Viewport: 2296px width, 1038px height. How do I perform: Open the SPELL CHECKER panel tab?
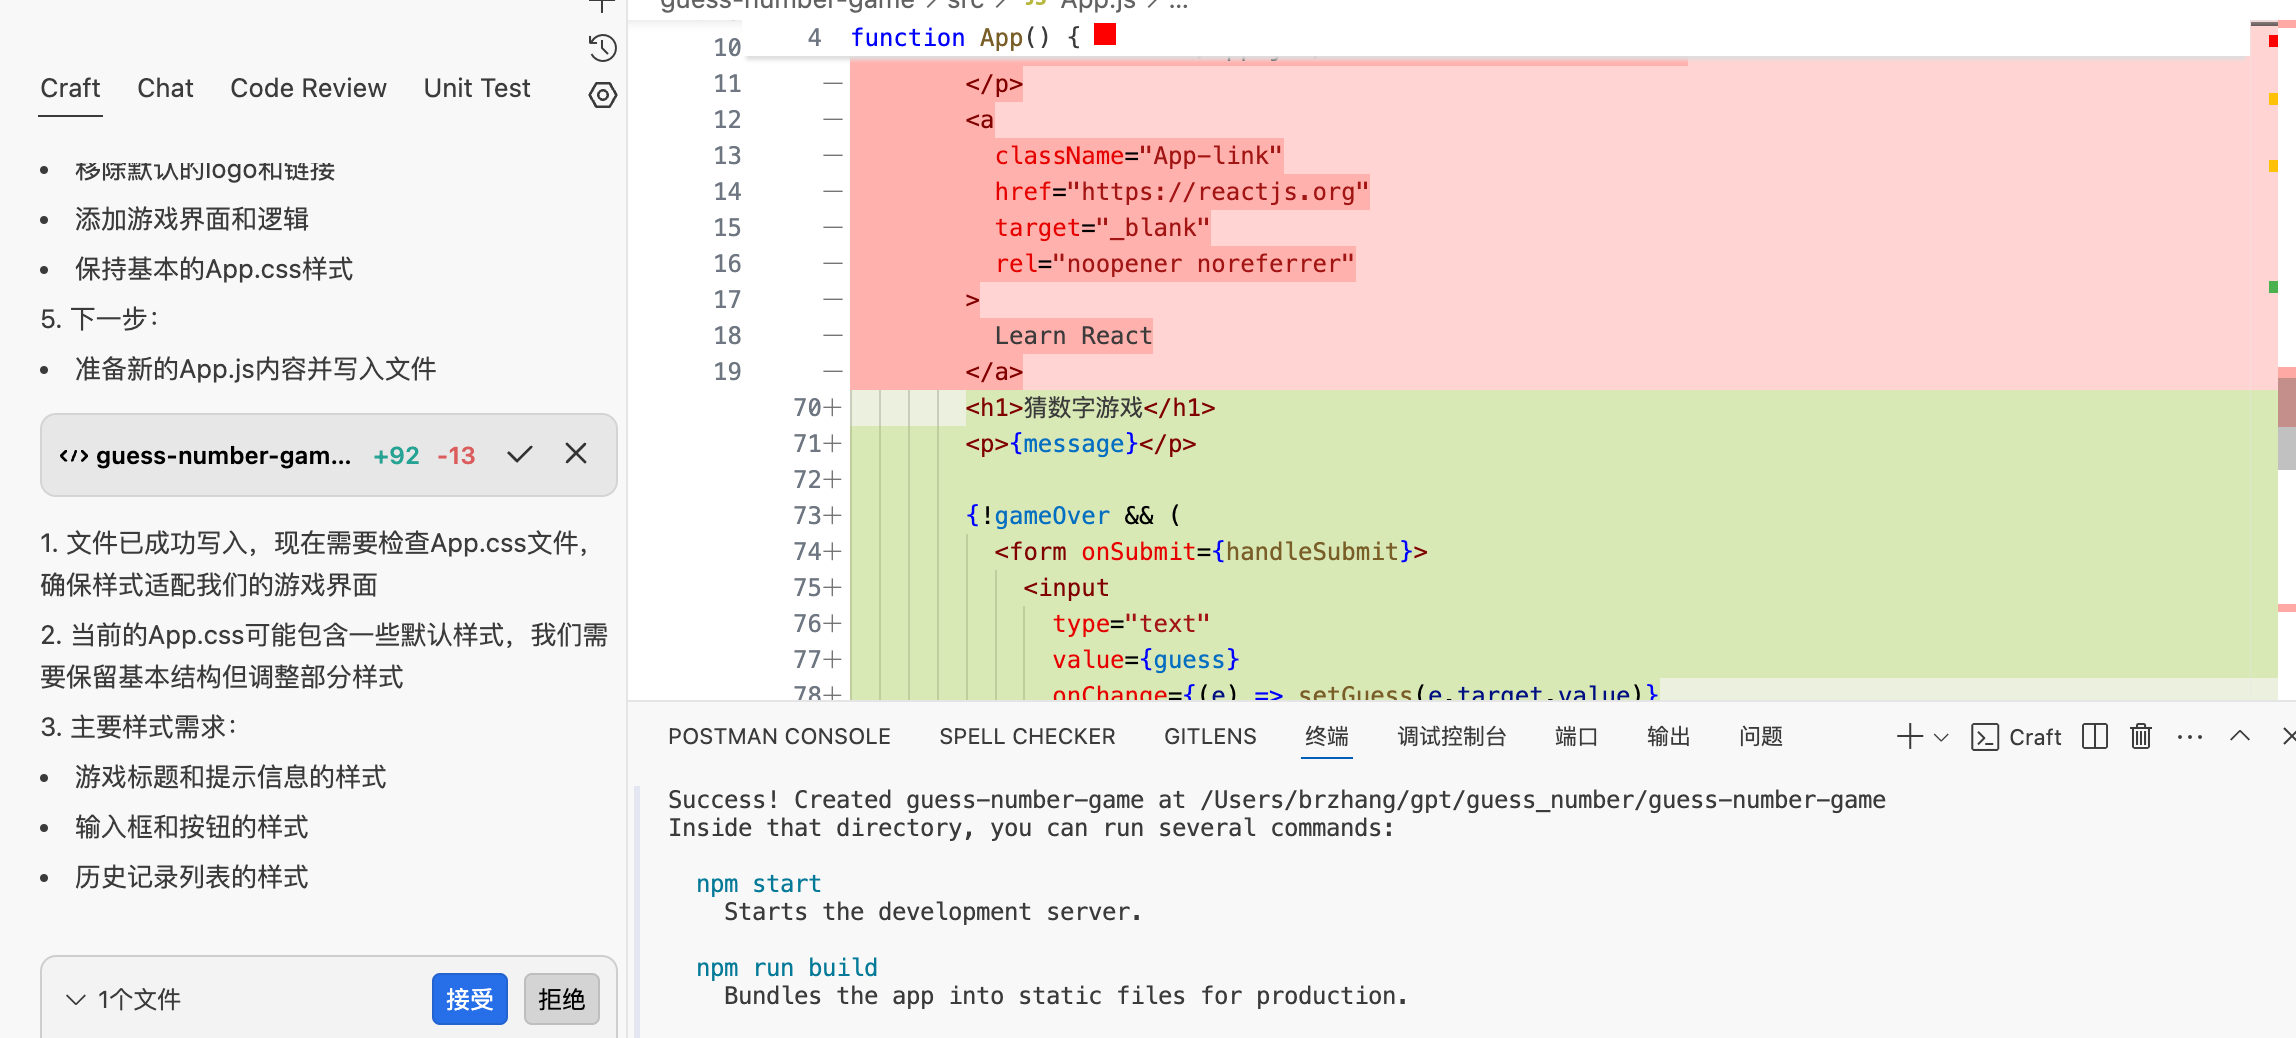coord(1027,737)
